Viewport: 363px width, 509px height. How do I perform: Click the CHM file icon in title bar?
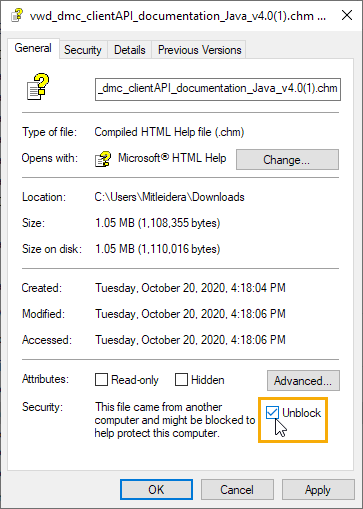tap(17, 15)
